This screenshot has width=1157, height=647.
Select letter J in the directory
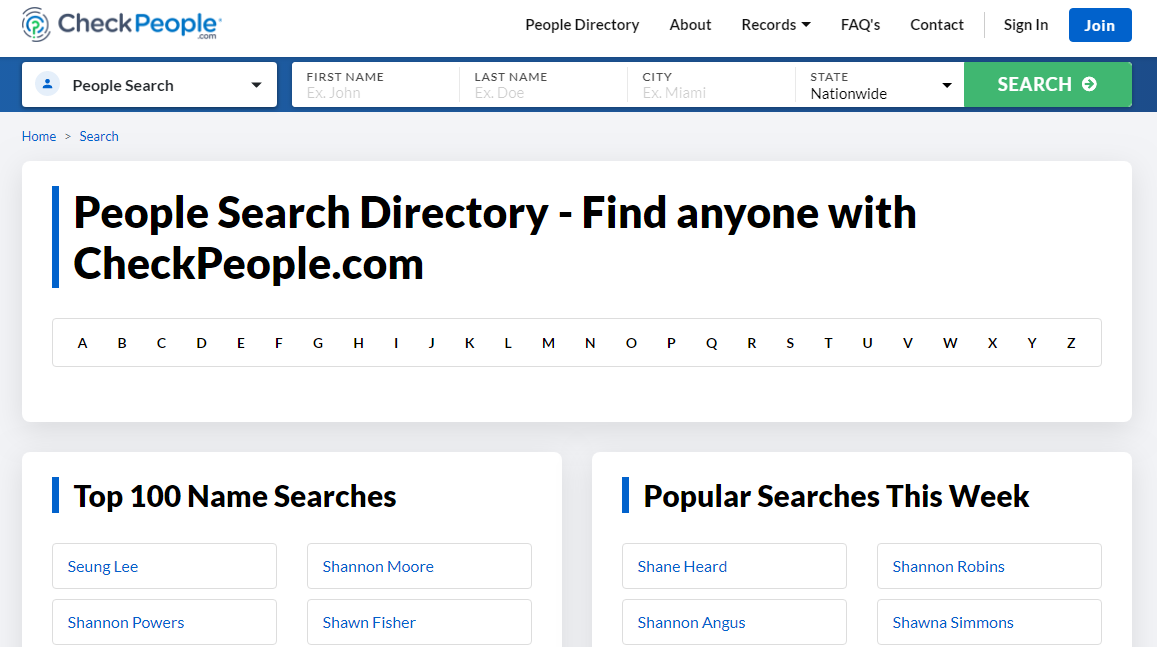pos(432,343)
